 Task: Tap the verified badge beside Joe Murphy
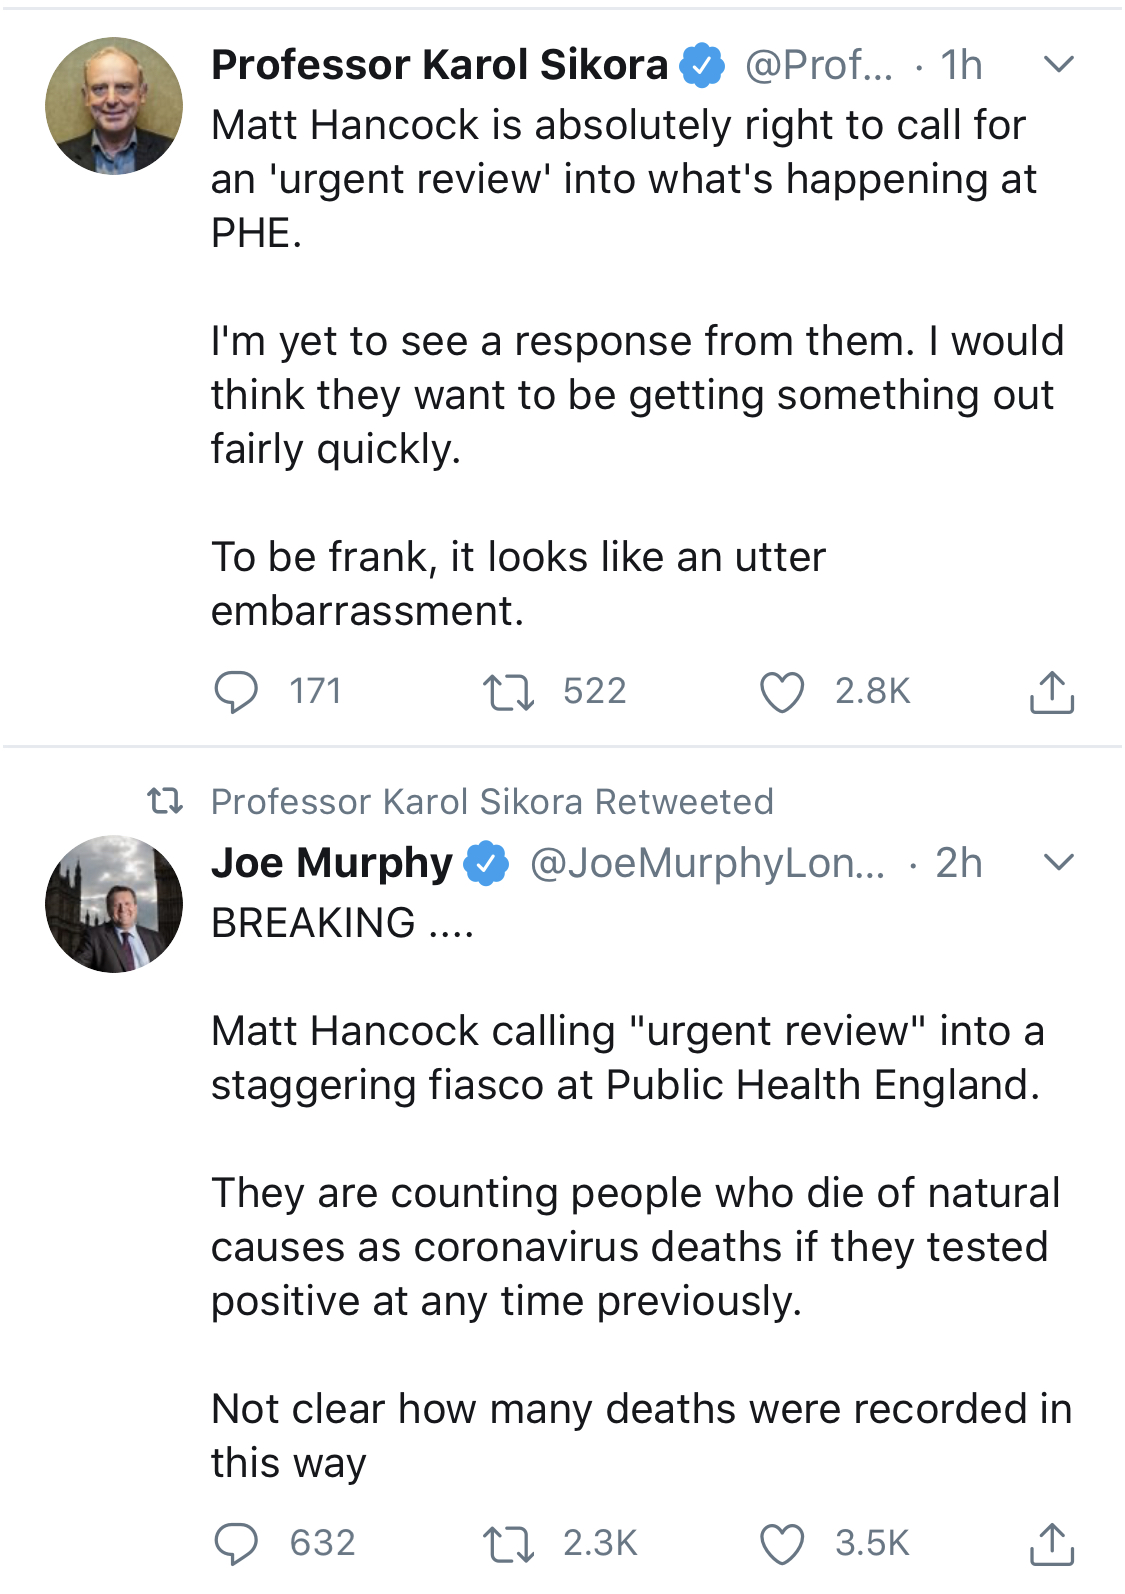tap(487, 863)
